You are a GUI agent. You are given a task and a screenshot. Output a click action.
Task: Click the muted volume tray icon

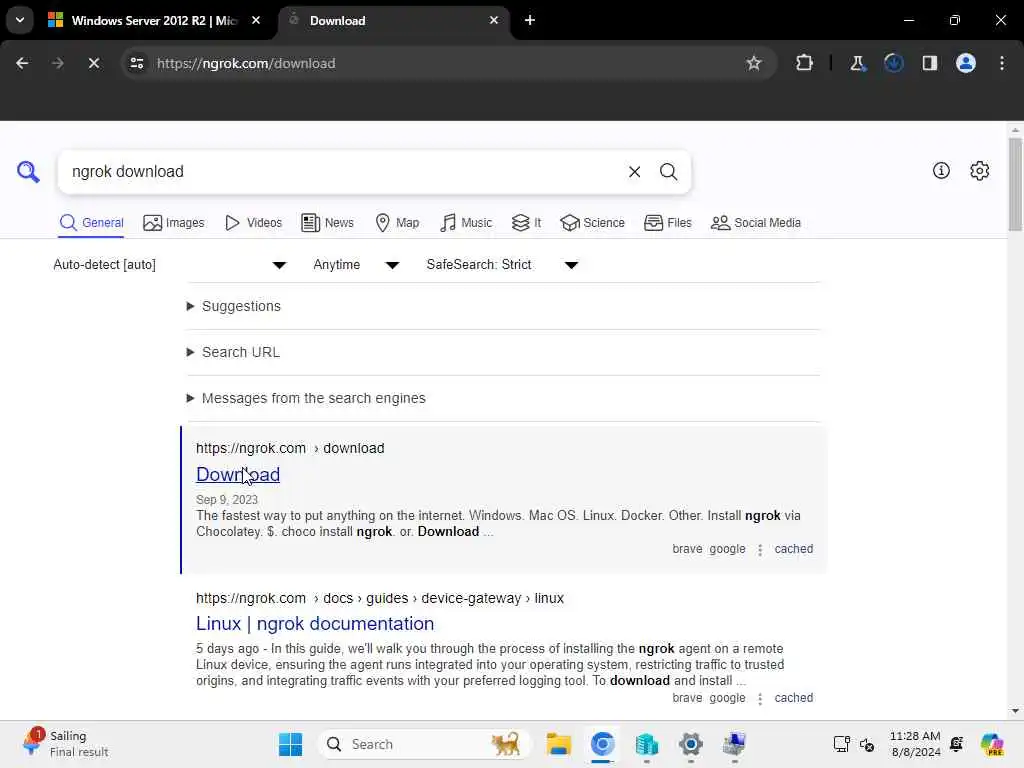867,744
